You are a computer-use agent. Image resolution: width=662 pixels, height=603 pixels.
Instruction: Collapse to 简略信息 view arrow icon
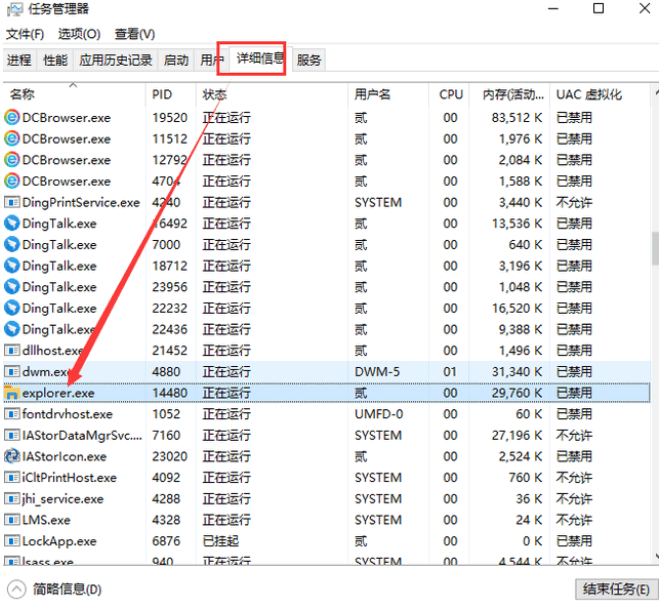tap(16, 589)
